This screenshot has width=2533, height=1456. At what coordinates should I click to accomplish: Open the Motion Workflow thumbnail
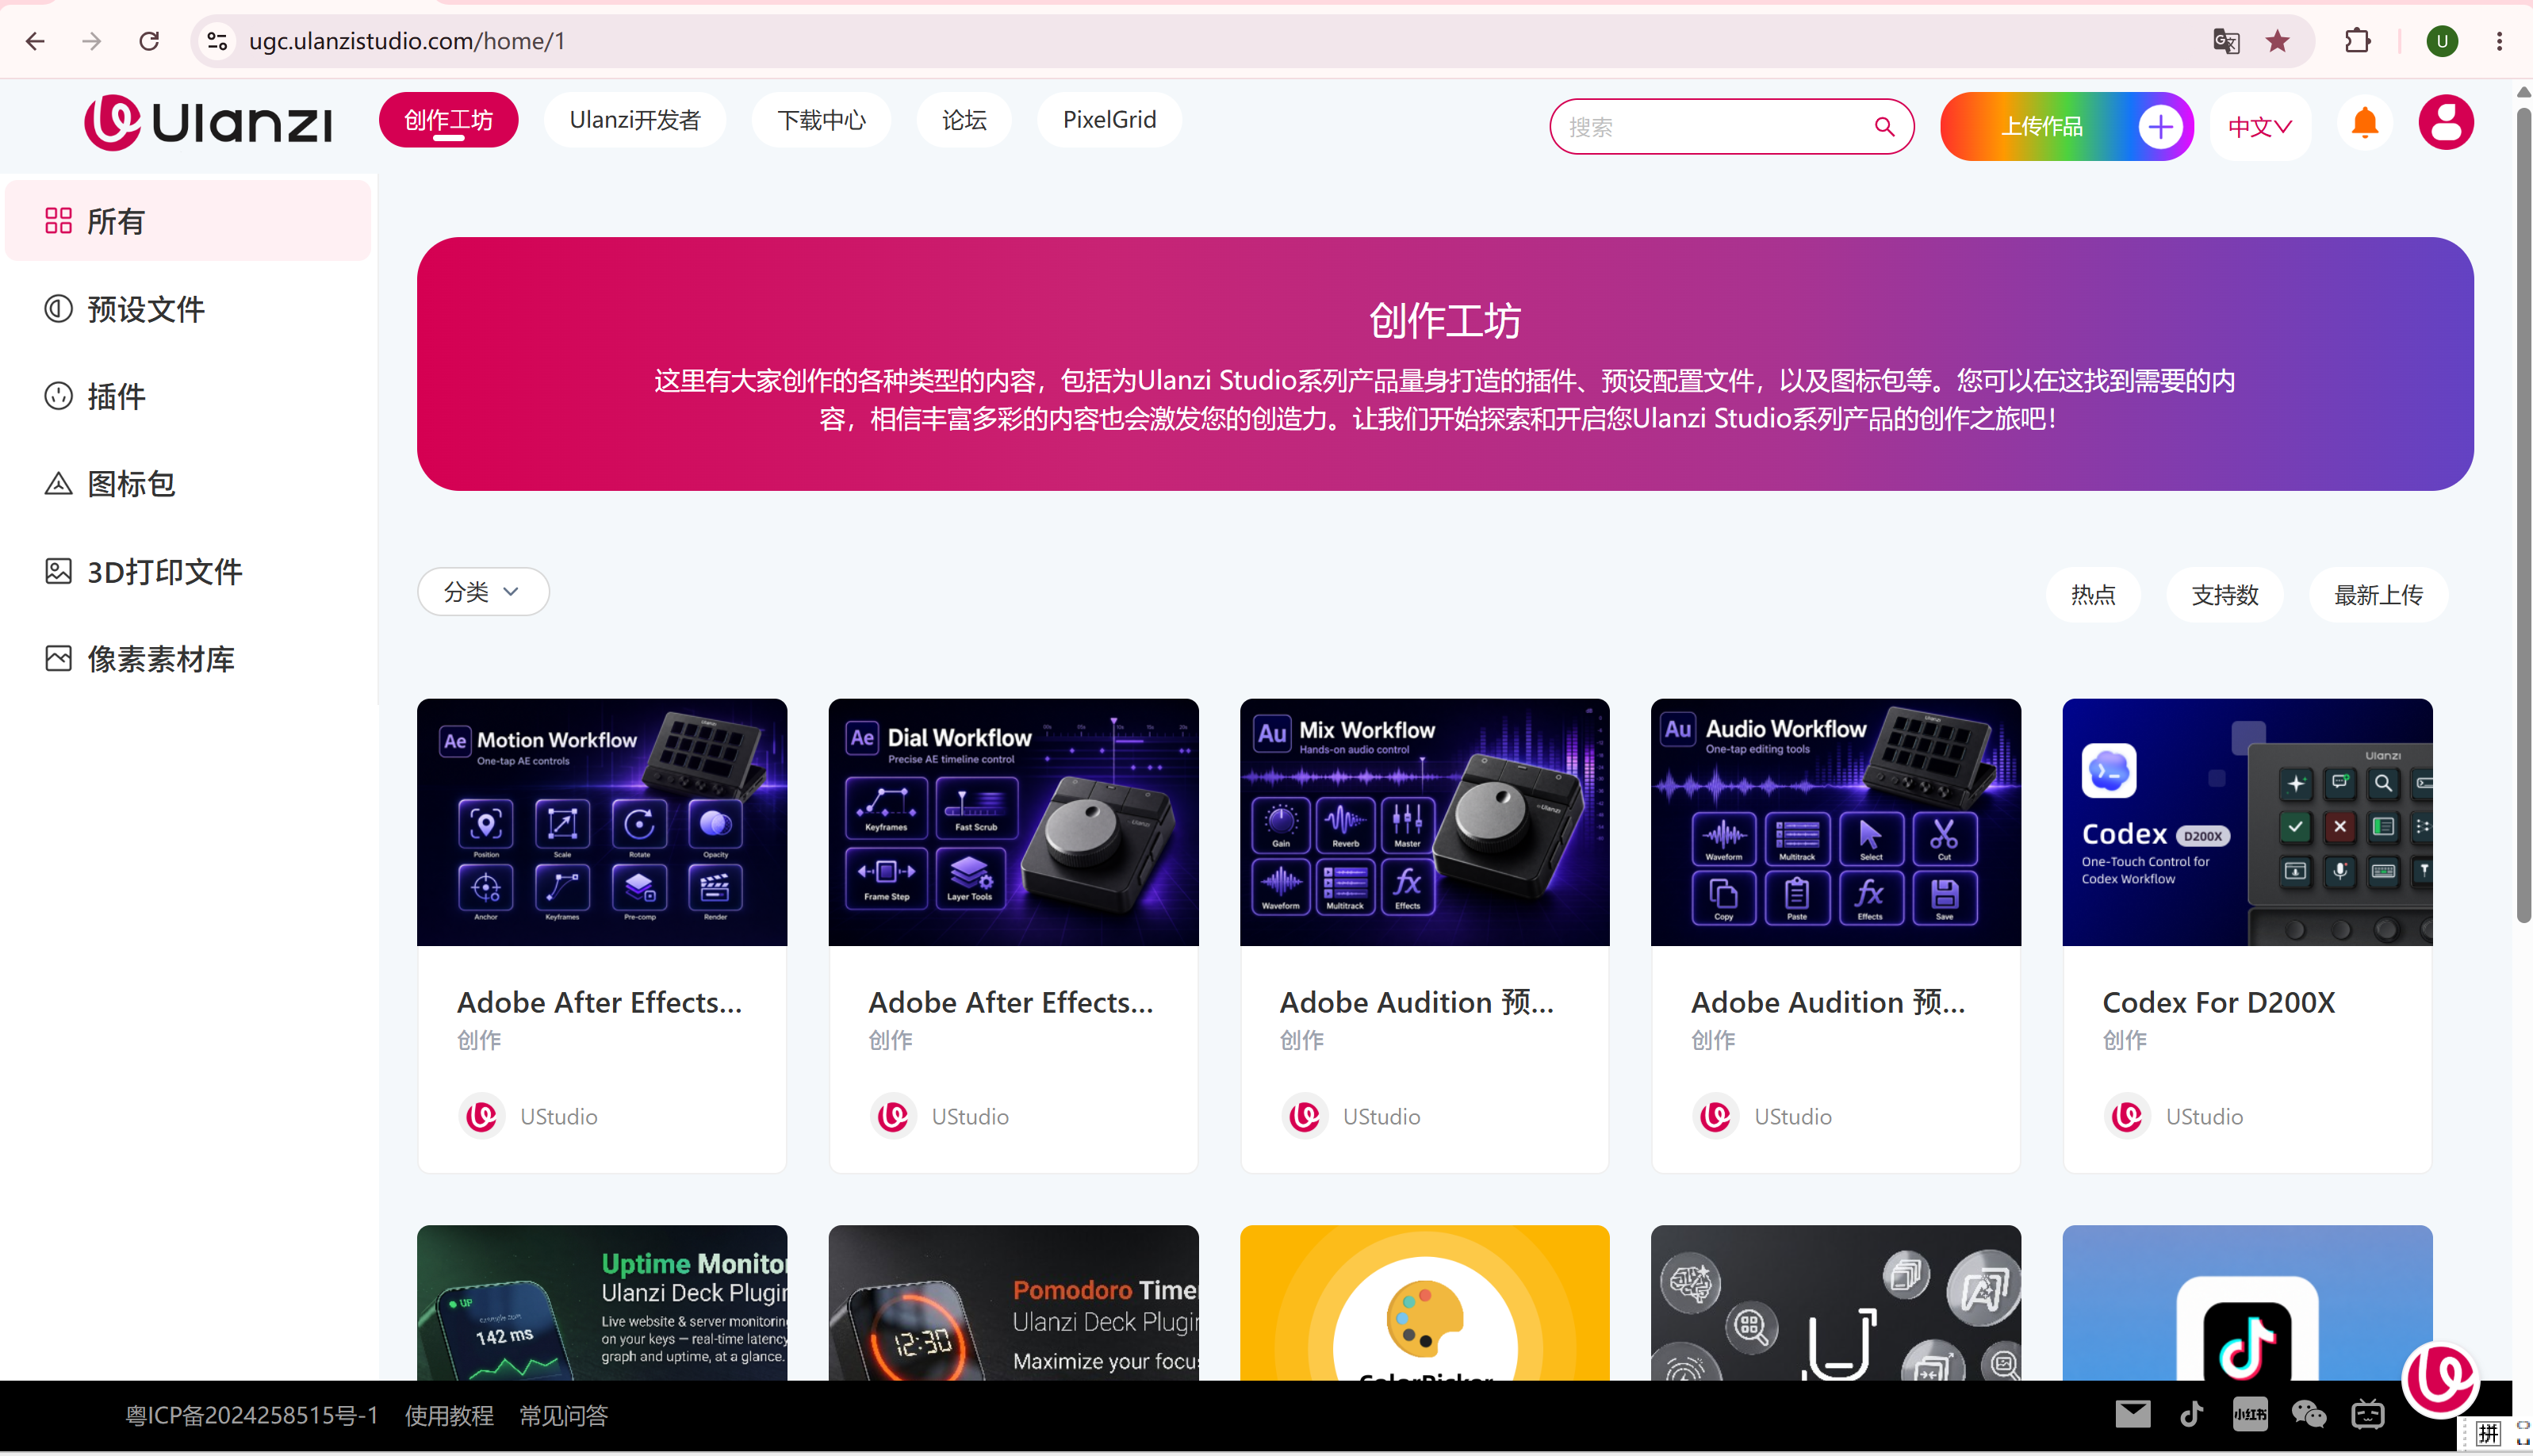point(602,822)
